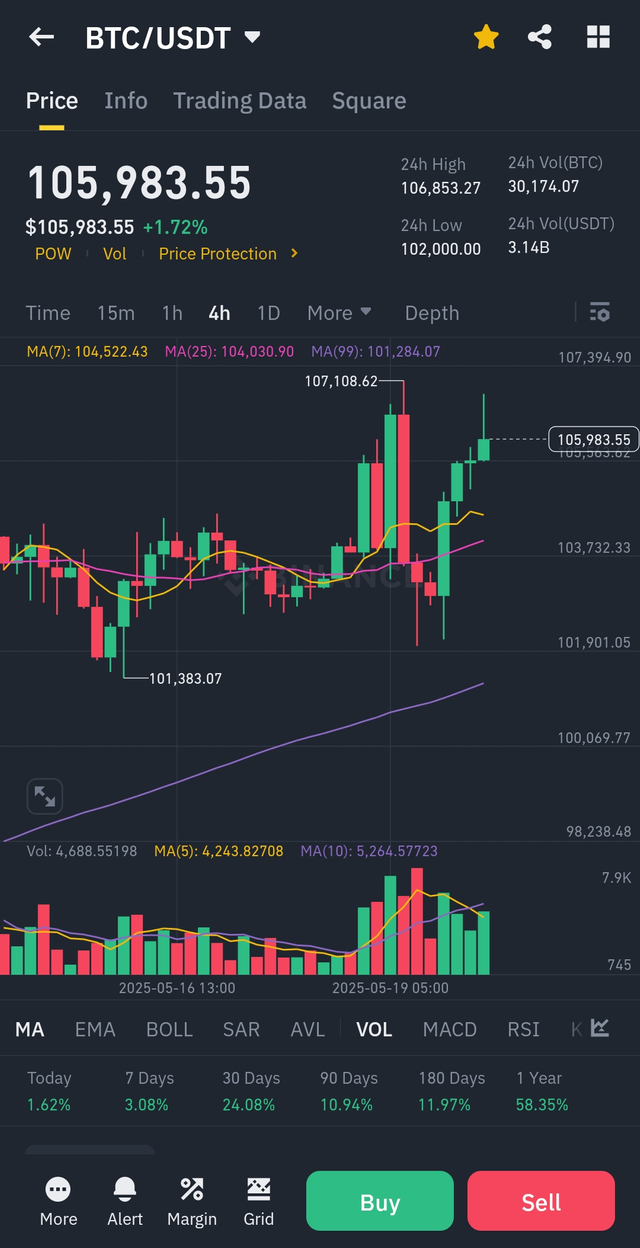Open the indicator chart settings icon
This screenshot has width=640, height=1248.
click(600, 1028)
